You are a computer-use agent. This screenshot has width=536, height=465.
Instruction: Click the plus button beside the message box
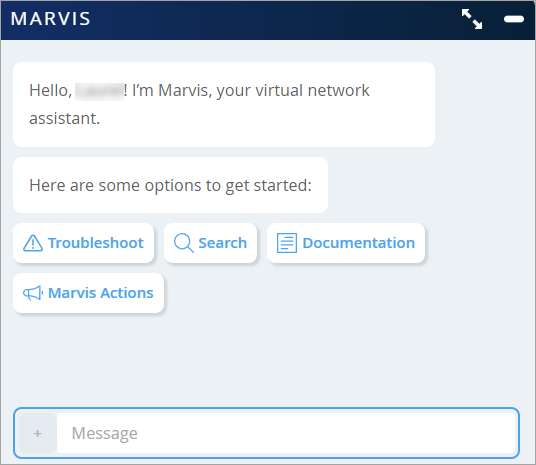tap(38, 433)
